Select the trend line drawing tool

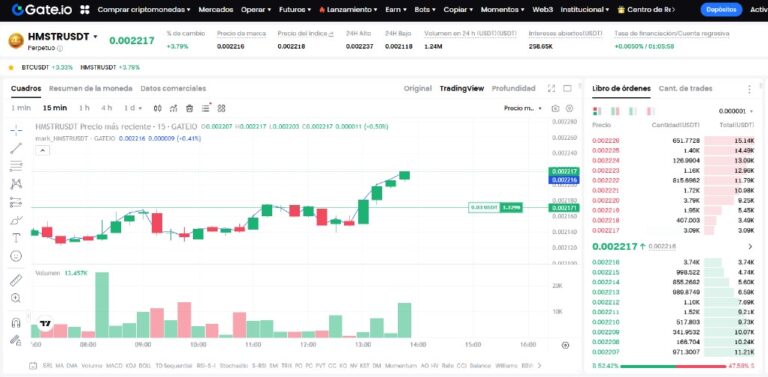[16, 148]
